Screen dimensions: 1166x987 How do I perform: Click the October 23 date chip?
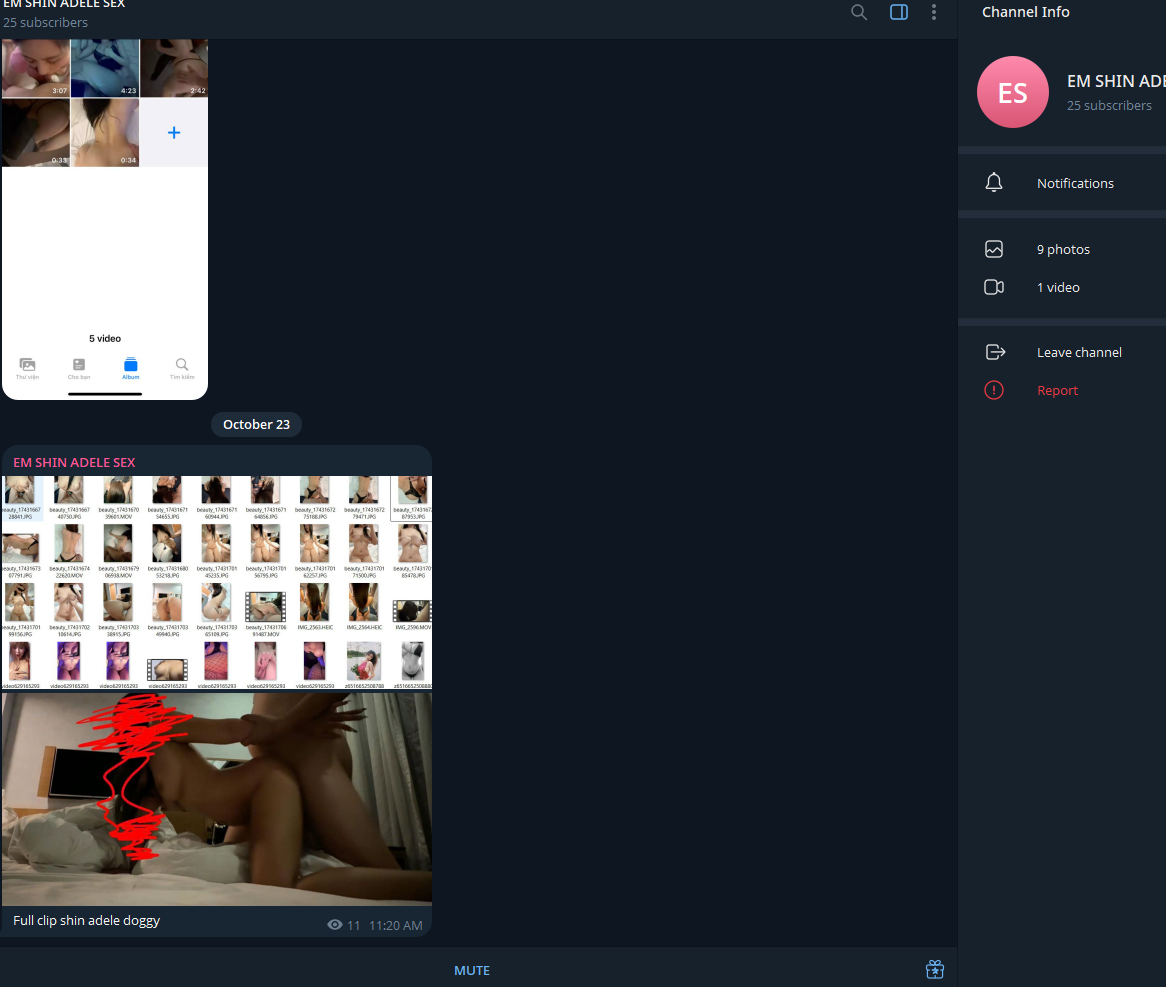[x=256, y=424]
